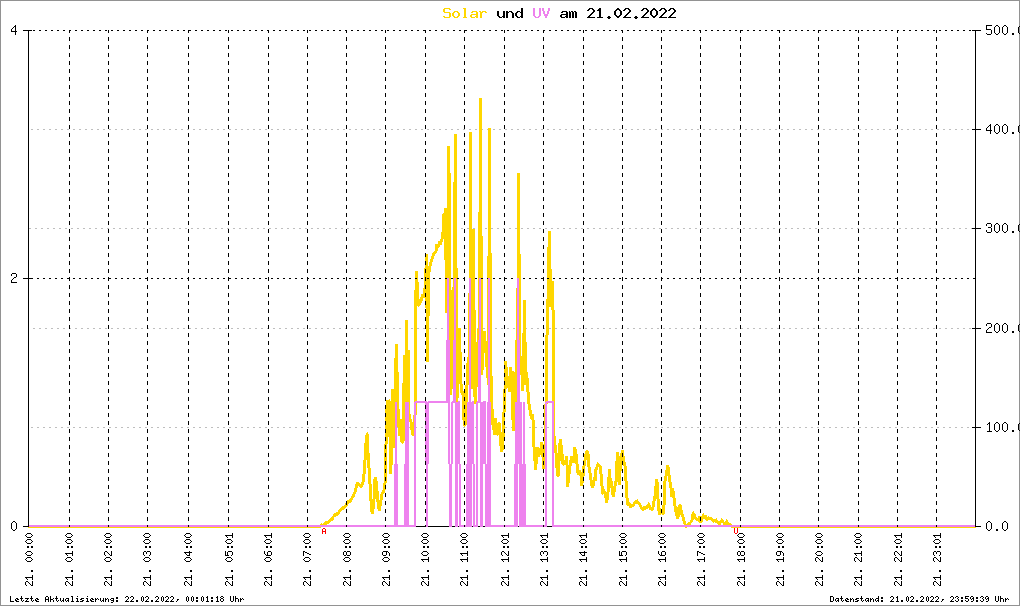The width and height of the screenshot is (1020, 606).
Task: Click the left axis label '0'
Action: (14, 526)
